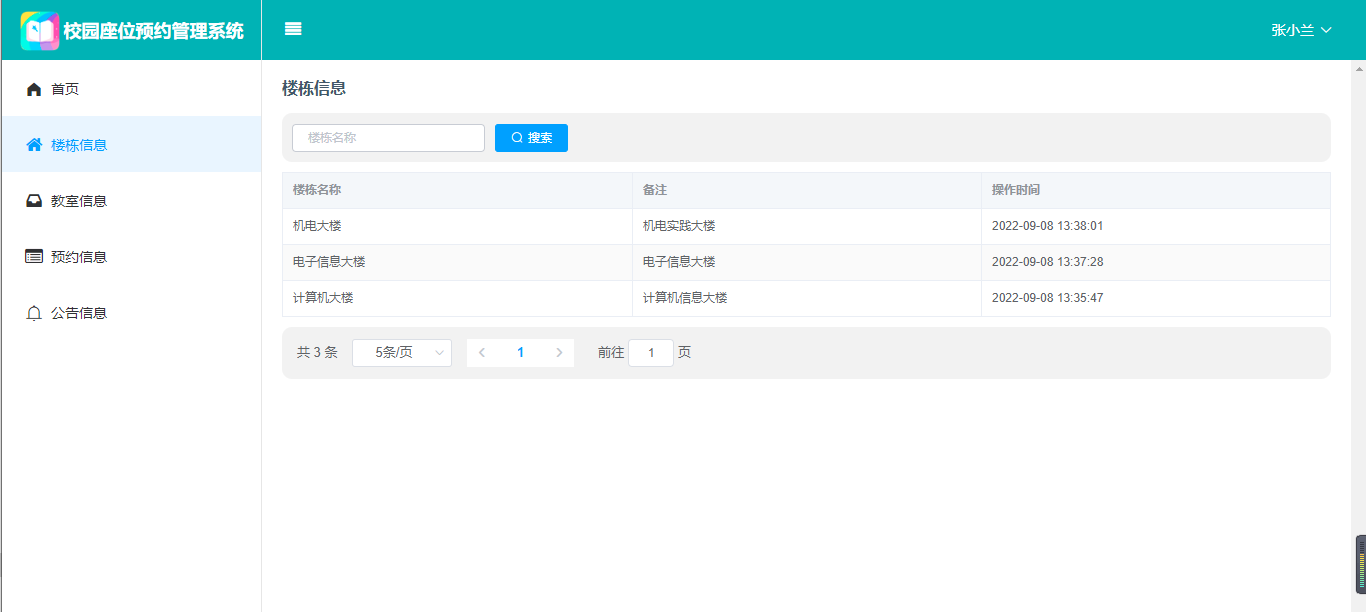Image resolution: width=1366 pixels, height=612 pixels.
Task: Select page number 1 in pagination
Action: [x=520, y=353]
